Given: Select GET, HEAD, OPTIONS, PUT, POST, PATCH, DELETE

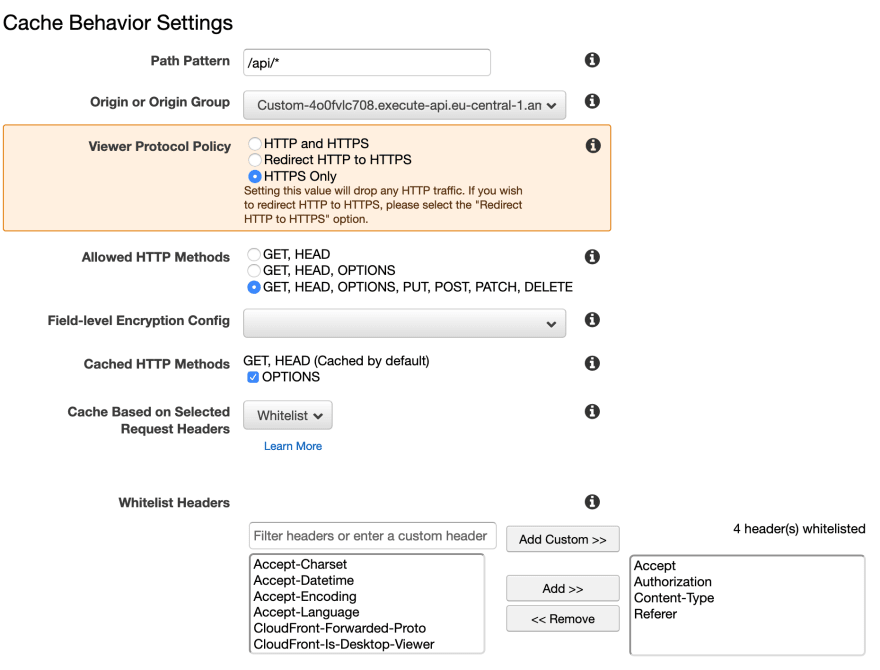Looking at the screenshot, I should pos(254,287).
